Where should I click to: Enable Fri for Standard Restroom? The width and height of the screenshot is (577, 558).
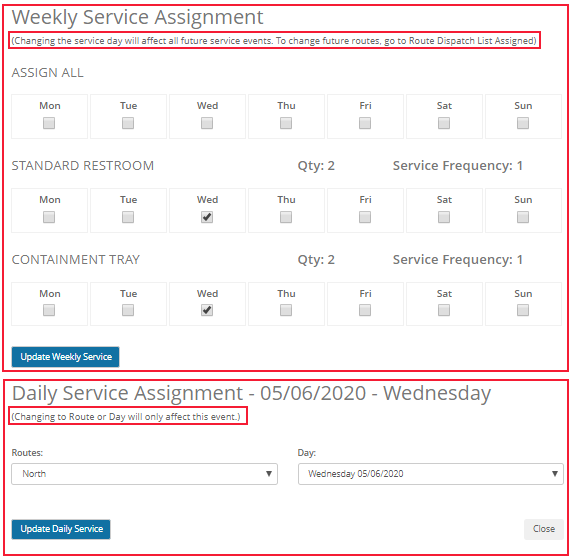tap(365, 217)
